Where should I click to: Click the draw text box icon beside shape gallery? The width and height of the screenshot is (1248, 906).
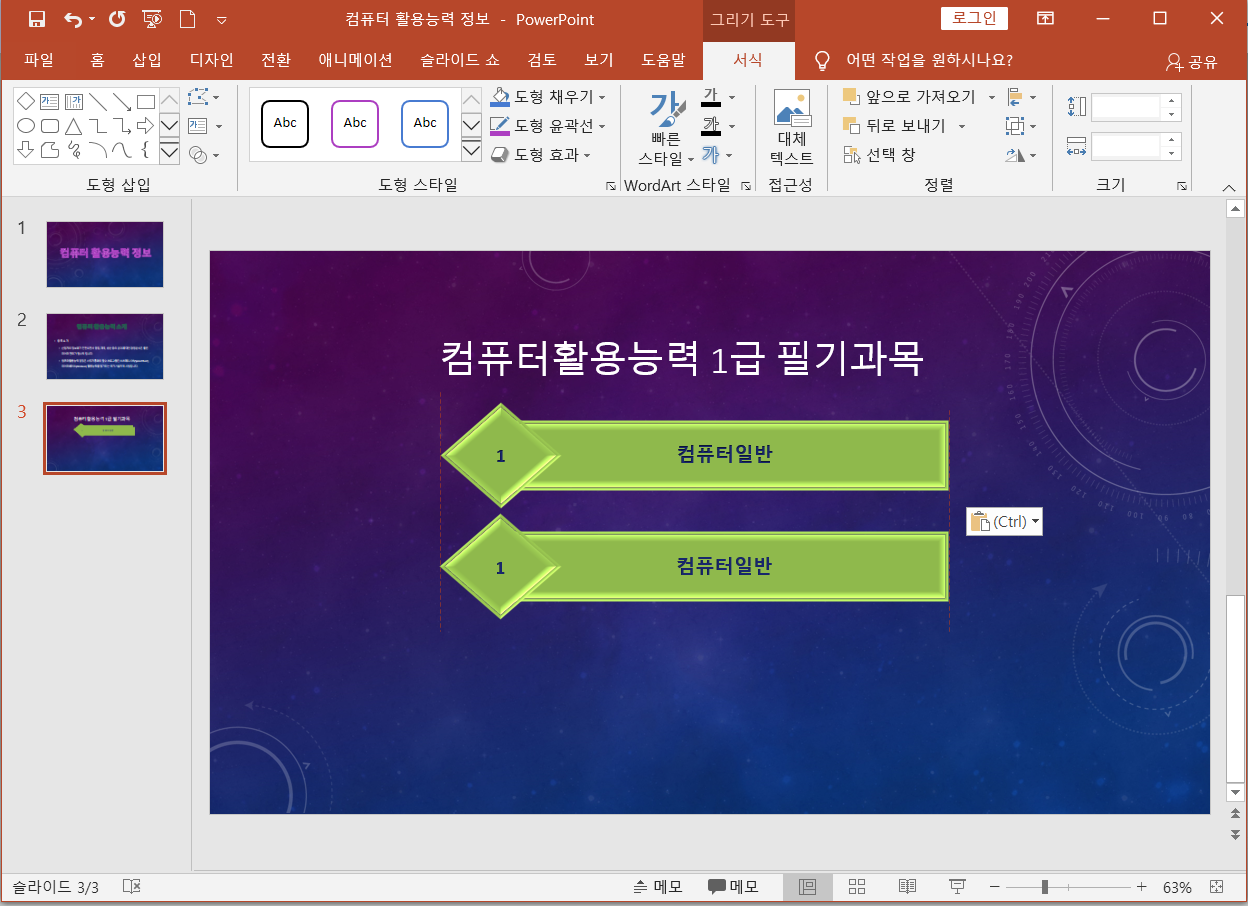(x=198, y=126)
